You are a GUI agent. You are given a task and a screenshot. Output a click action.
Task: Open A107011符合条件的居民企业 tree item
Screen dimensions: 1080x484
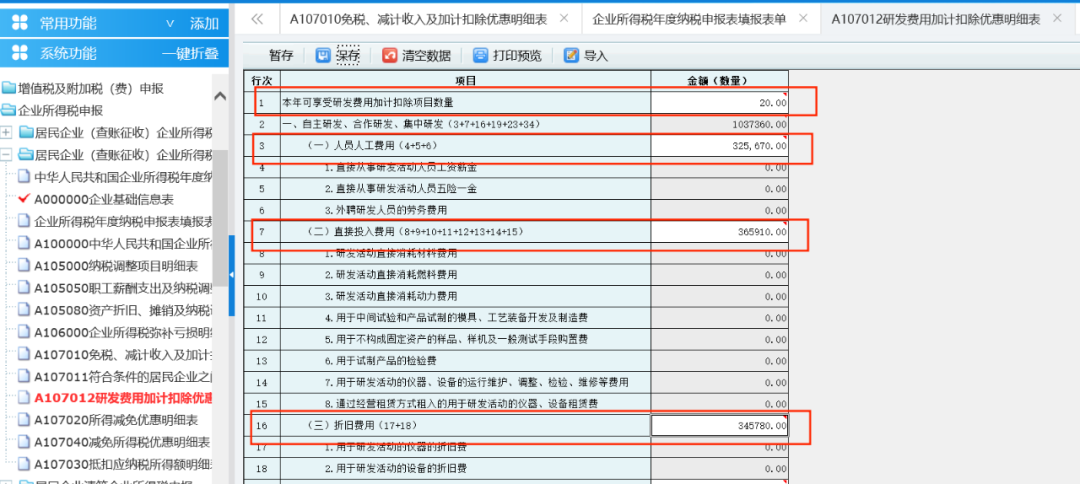[123, 376]
